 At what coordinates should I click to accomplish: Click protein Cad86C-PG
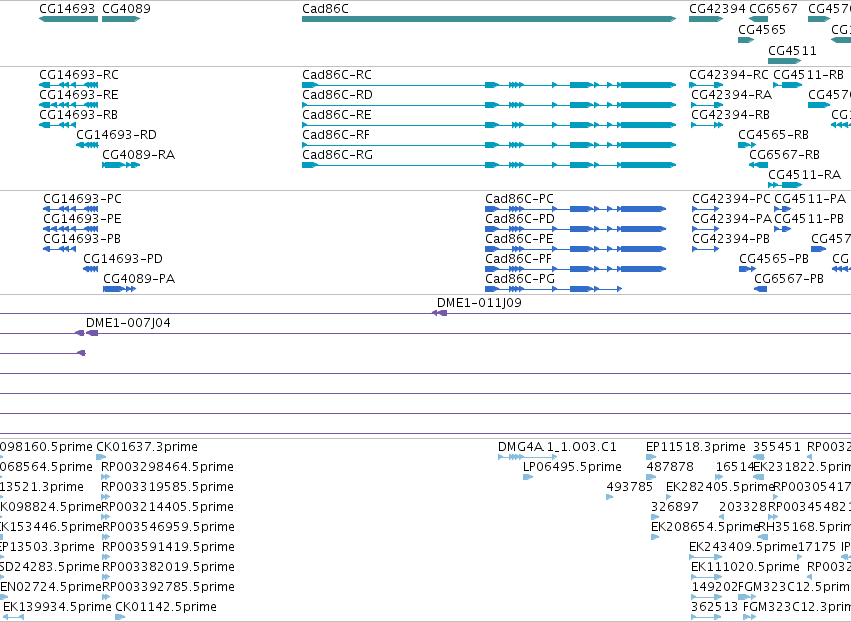click(554, 289)
